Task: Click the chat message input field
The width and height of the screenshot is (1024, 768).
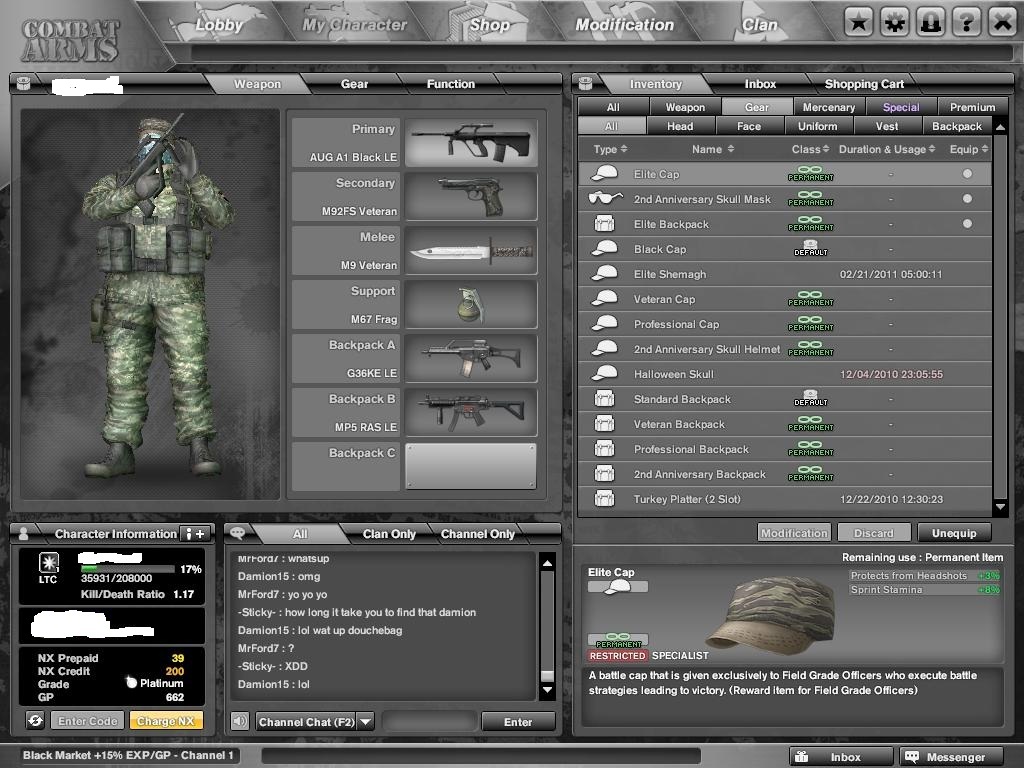Action: (x=428, y=722)
